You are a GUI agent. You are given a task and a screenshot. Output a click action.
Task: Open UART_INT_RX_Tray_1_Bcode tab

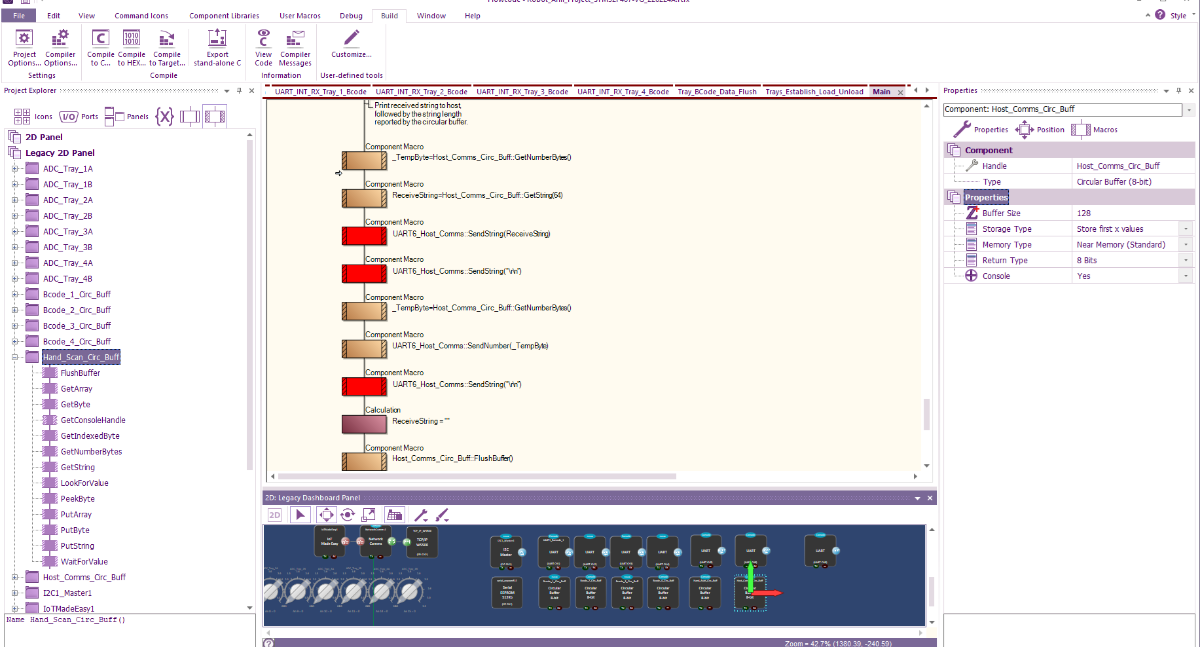coord(320,91)
